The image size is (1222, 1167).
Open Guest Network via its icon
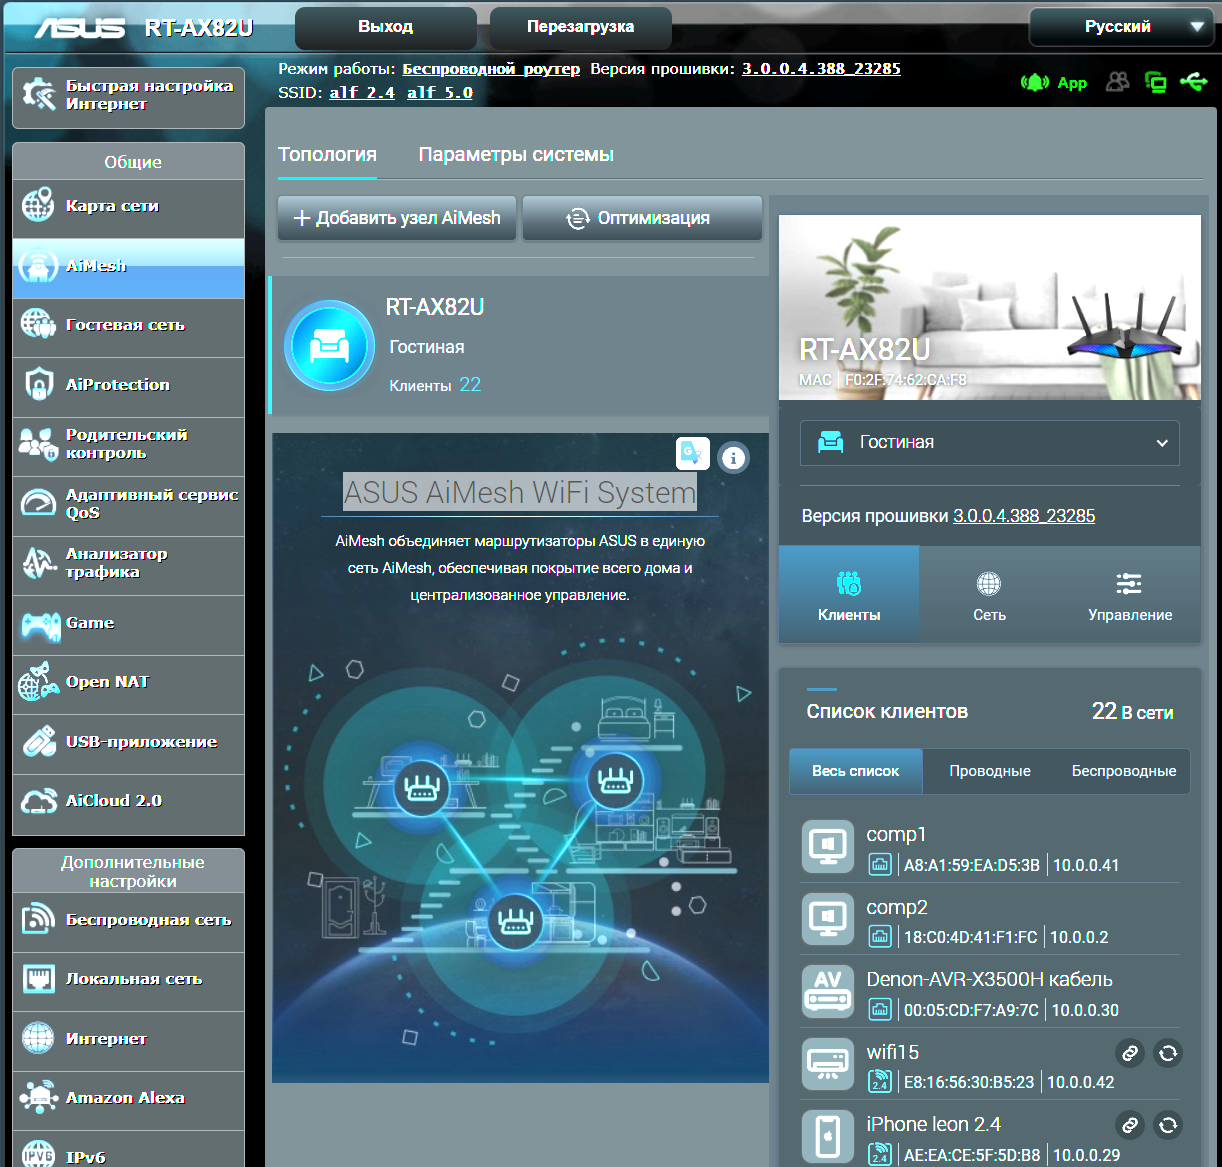[39, 325]
